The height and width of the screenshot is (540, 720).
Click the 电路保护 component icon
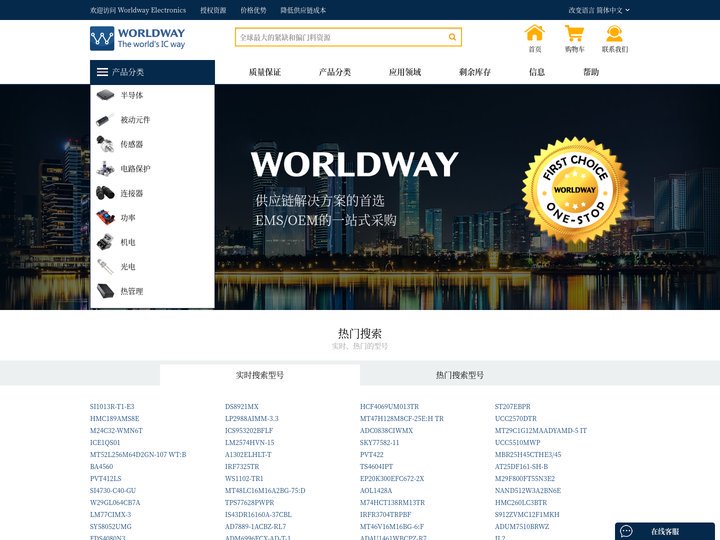tap(105, 169)
